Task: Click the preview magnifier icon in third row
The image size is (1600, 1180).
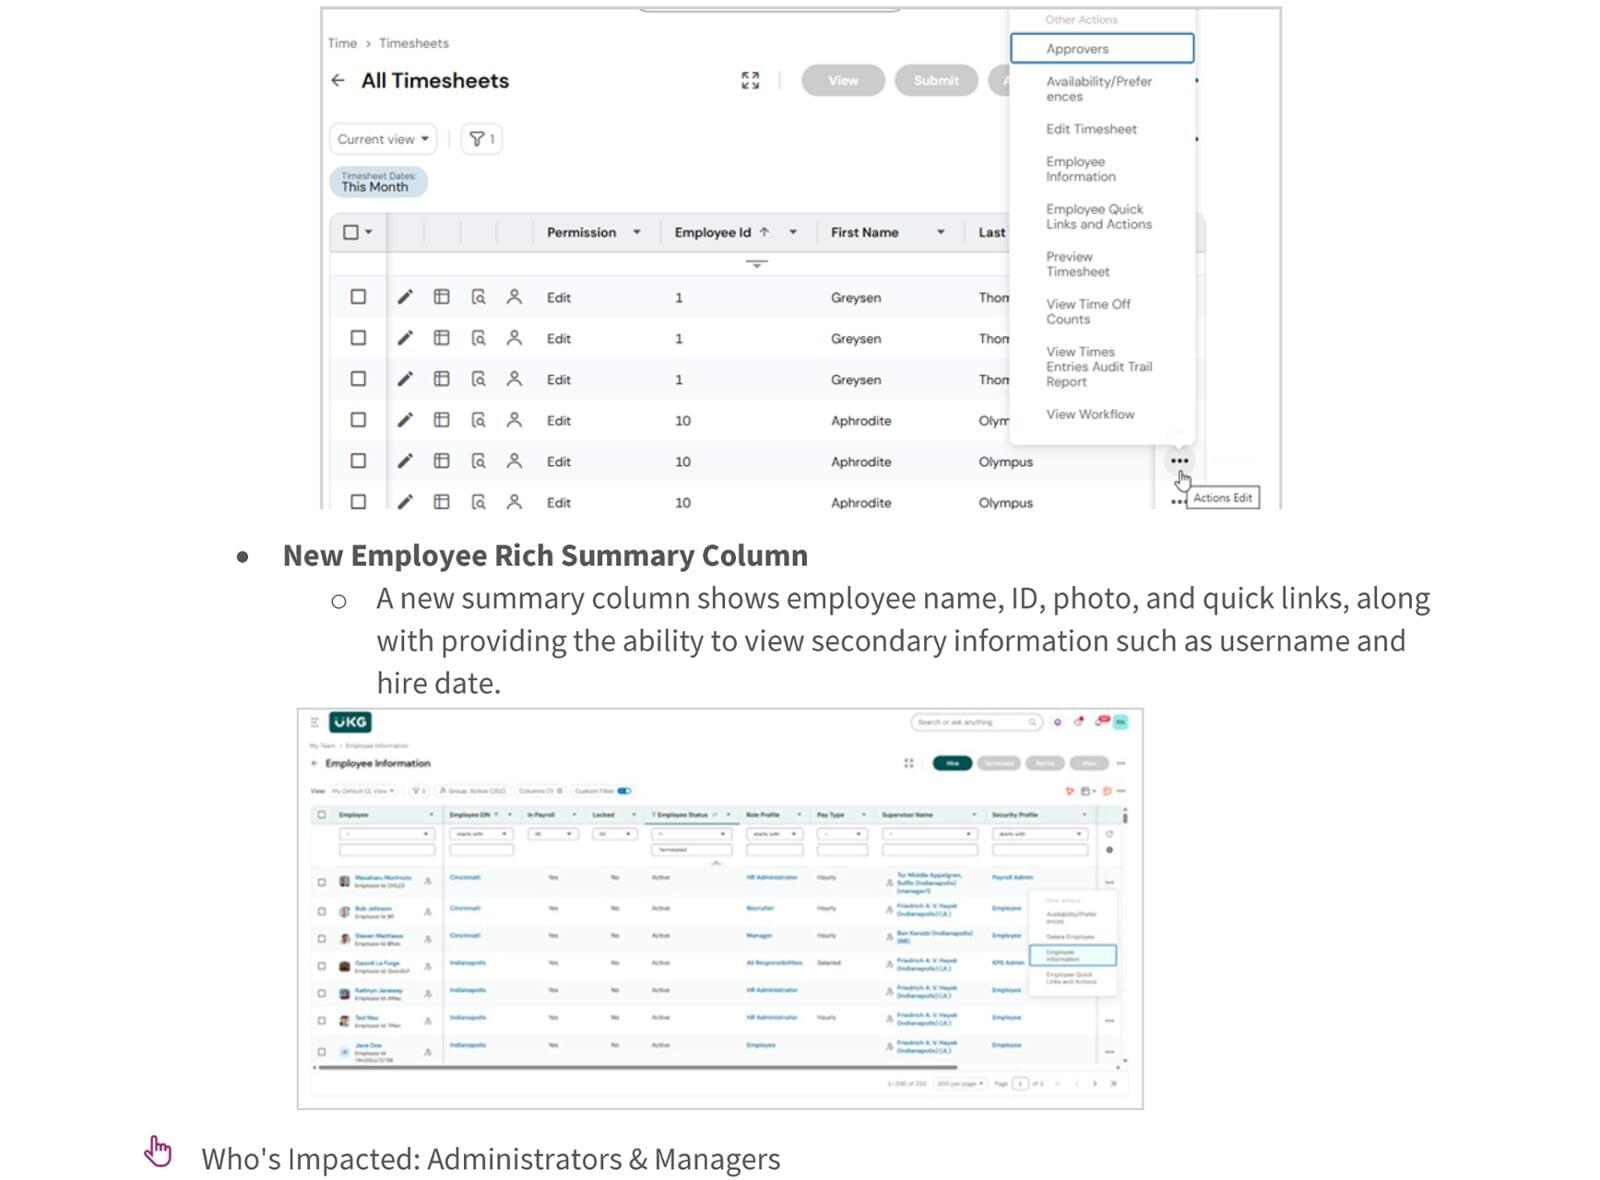Action: (x=478, y=379)
